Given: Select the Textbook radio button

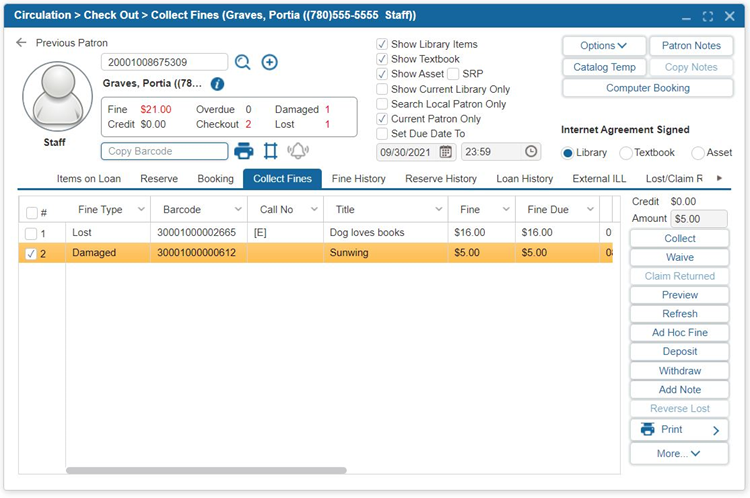Looking at the screenshot, I should [626, 153].
